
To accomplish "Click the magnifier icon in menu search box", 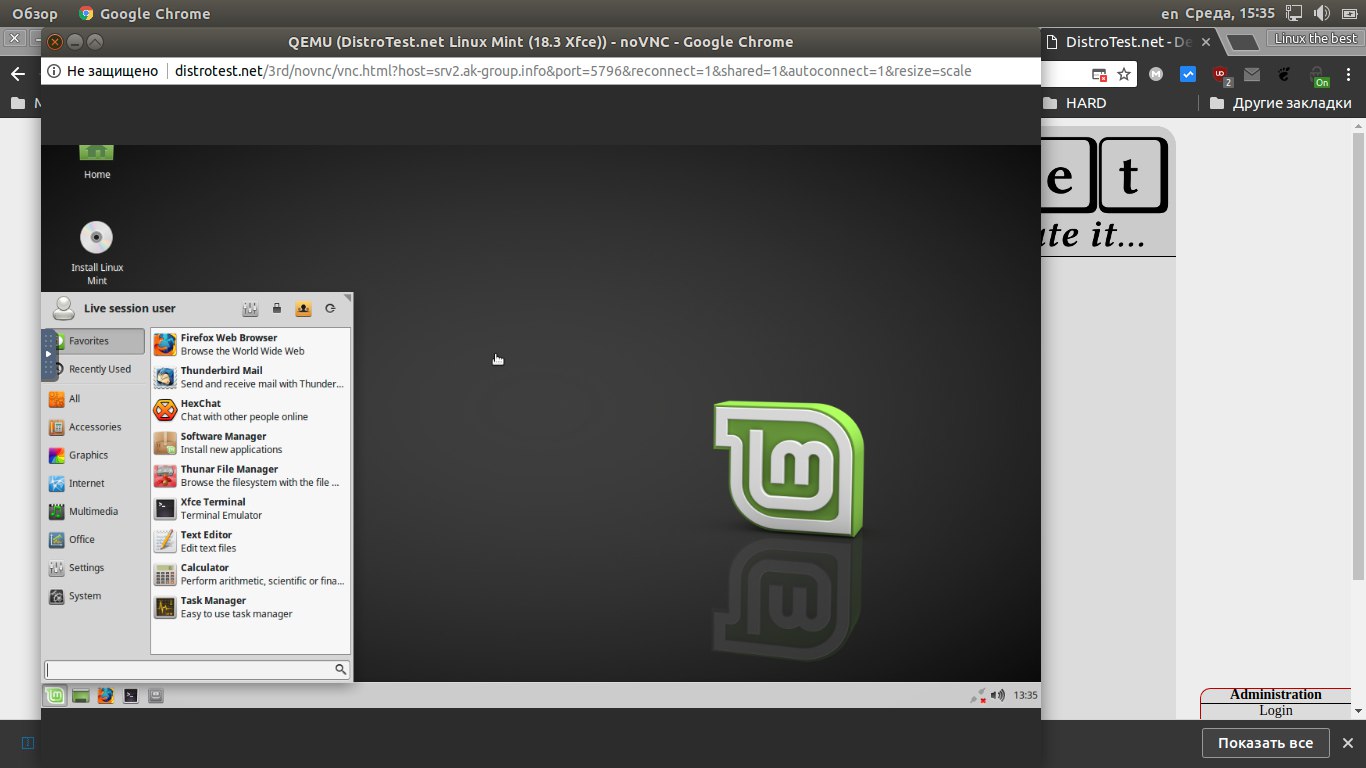I will (x=340, y=669).
